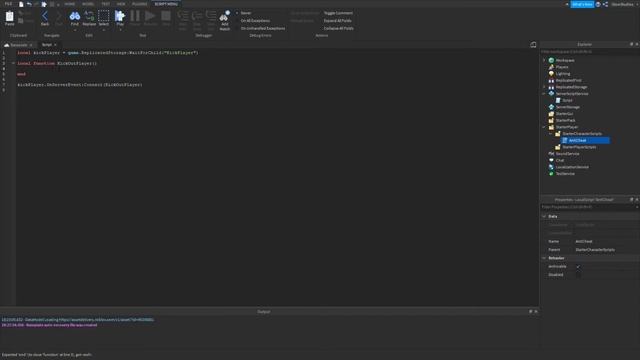Viewport: 640px width, 360px height.
Task: Start a playtest with the Play icon
Action: (x=120, y=16)
